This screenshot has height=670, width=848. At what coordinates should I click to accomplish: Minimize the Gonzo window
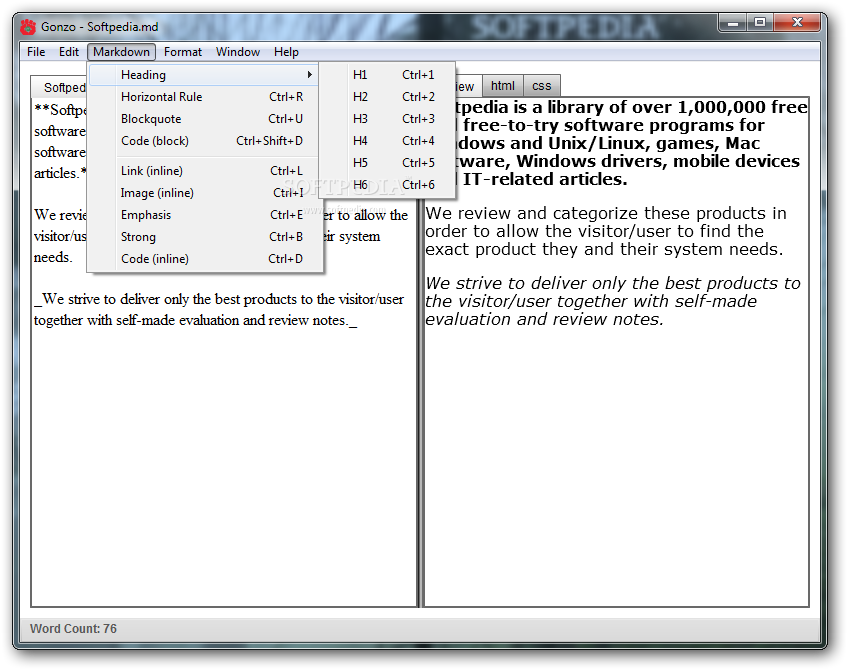[733, 23]
